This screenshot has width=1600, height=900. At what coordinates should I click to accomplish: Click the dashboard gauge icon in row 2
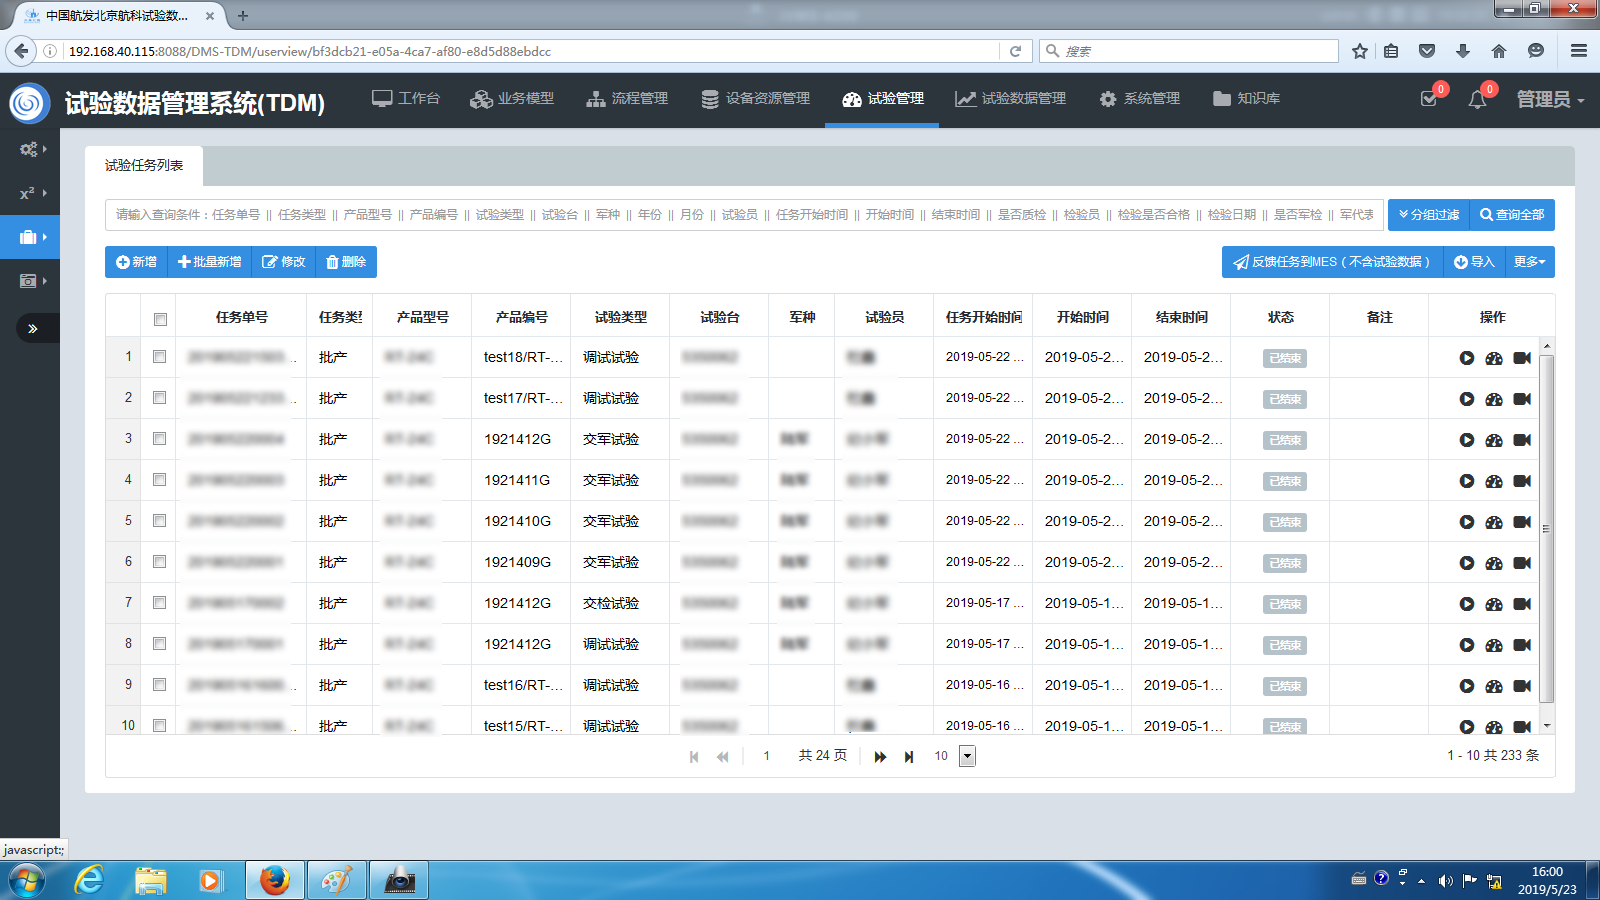point(1494,399)
